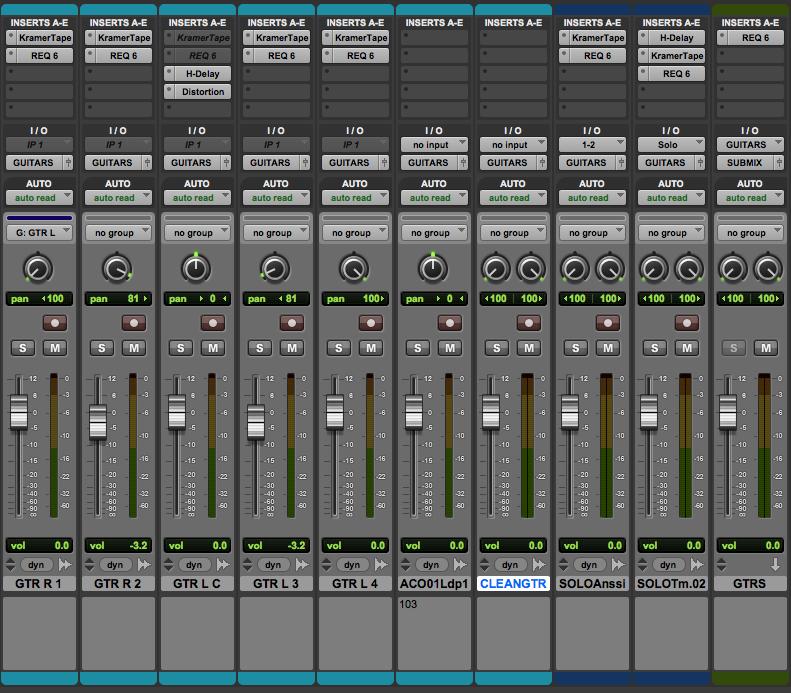The width and height of the screenshot is (791, 693).
Task: Open CLEANGTR auto read dropdown
Action: 513,198
